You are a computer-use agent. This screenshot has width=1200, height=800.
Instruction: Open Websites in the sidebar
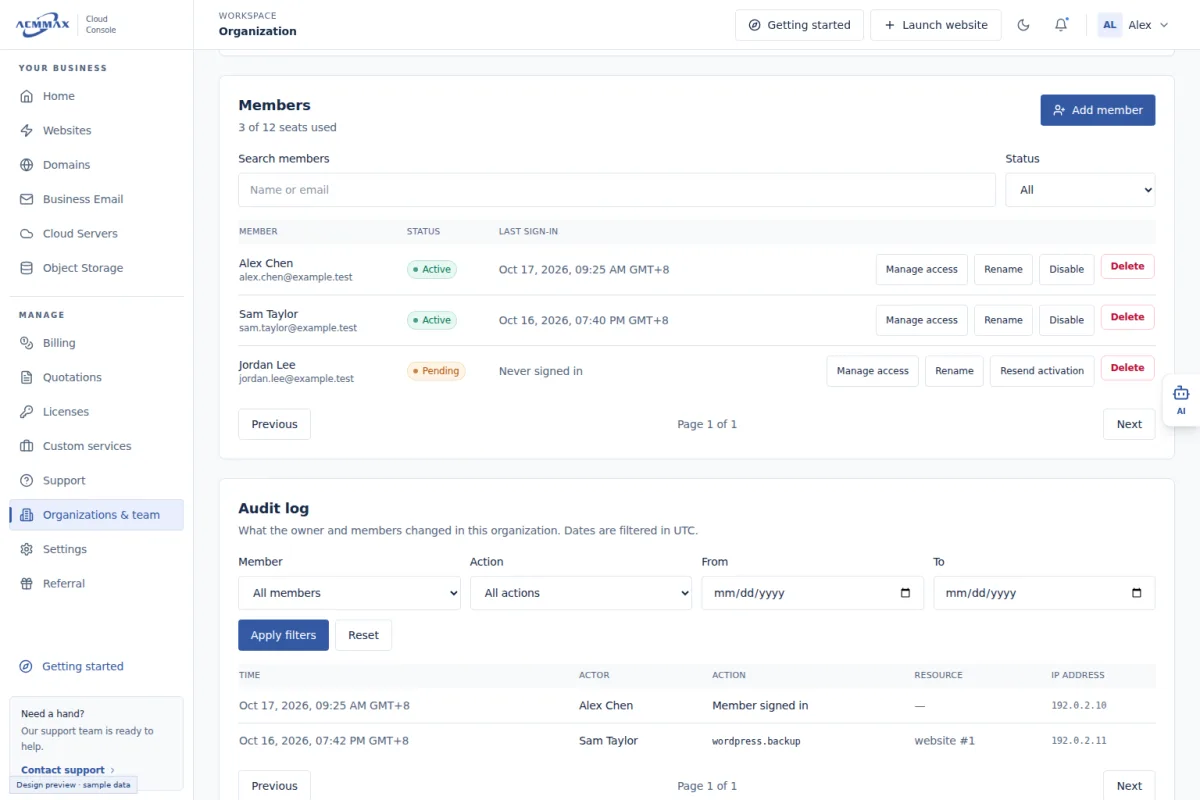[96, 130]
